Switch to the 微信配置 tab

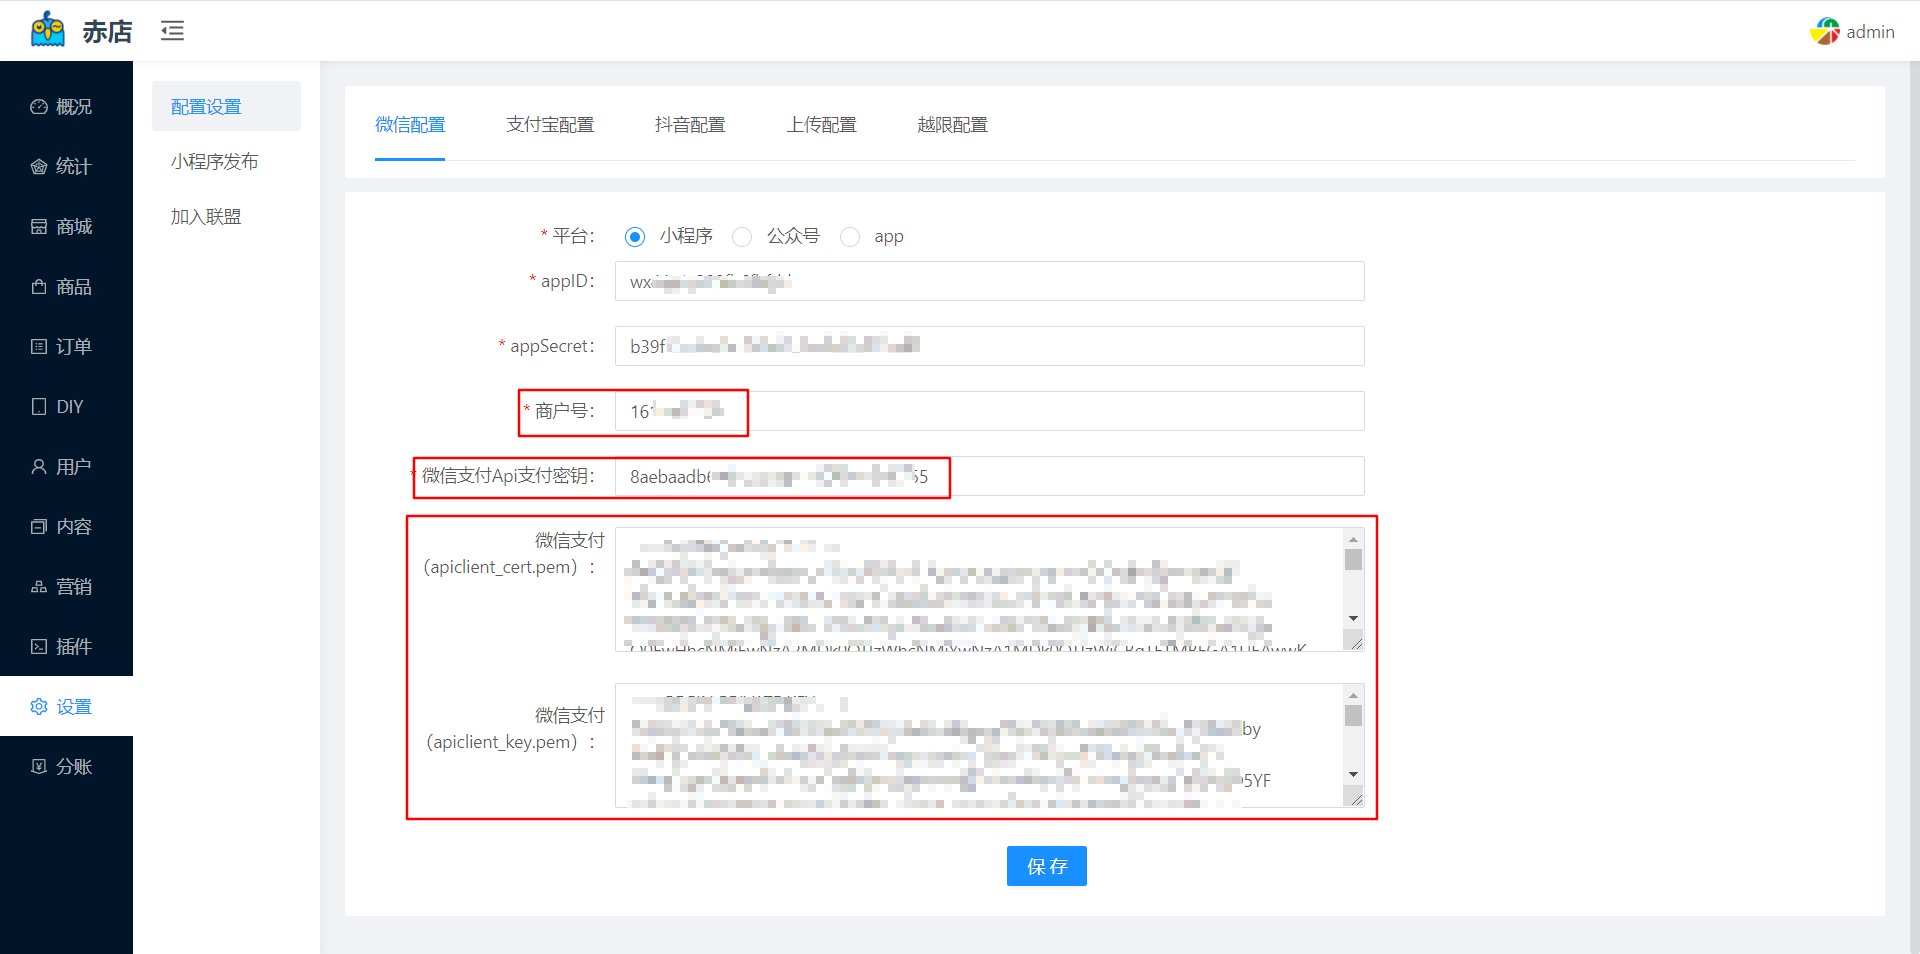click(410, 125)
